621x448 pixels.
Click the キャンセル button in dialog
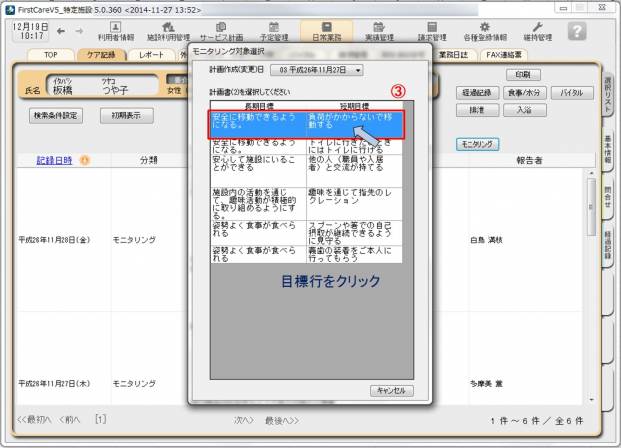pos(391,390)
